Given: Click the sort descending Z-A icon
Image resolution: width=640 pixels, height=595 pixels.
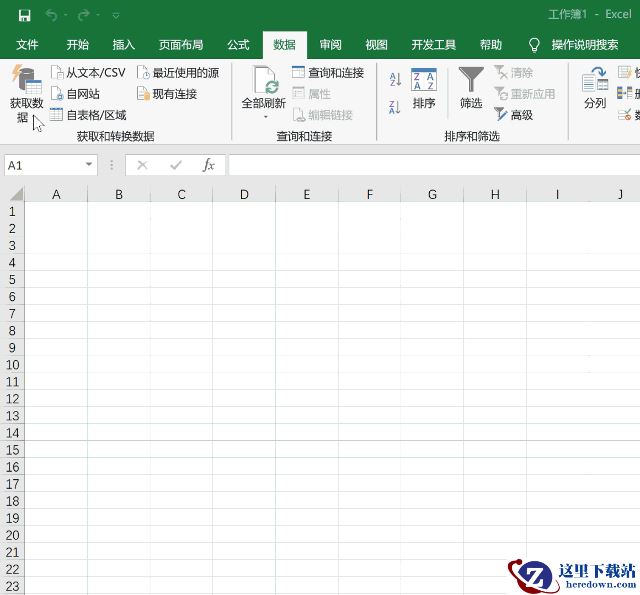Looking at the screenshot, I should click(x=395, y=107).
